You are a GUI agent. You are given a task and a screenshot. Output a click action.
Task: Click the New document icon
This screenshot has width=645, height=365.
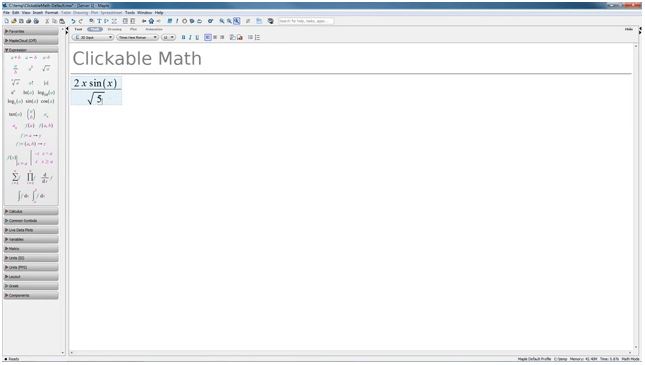[7, 21]
